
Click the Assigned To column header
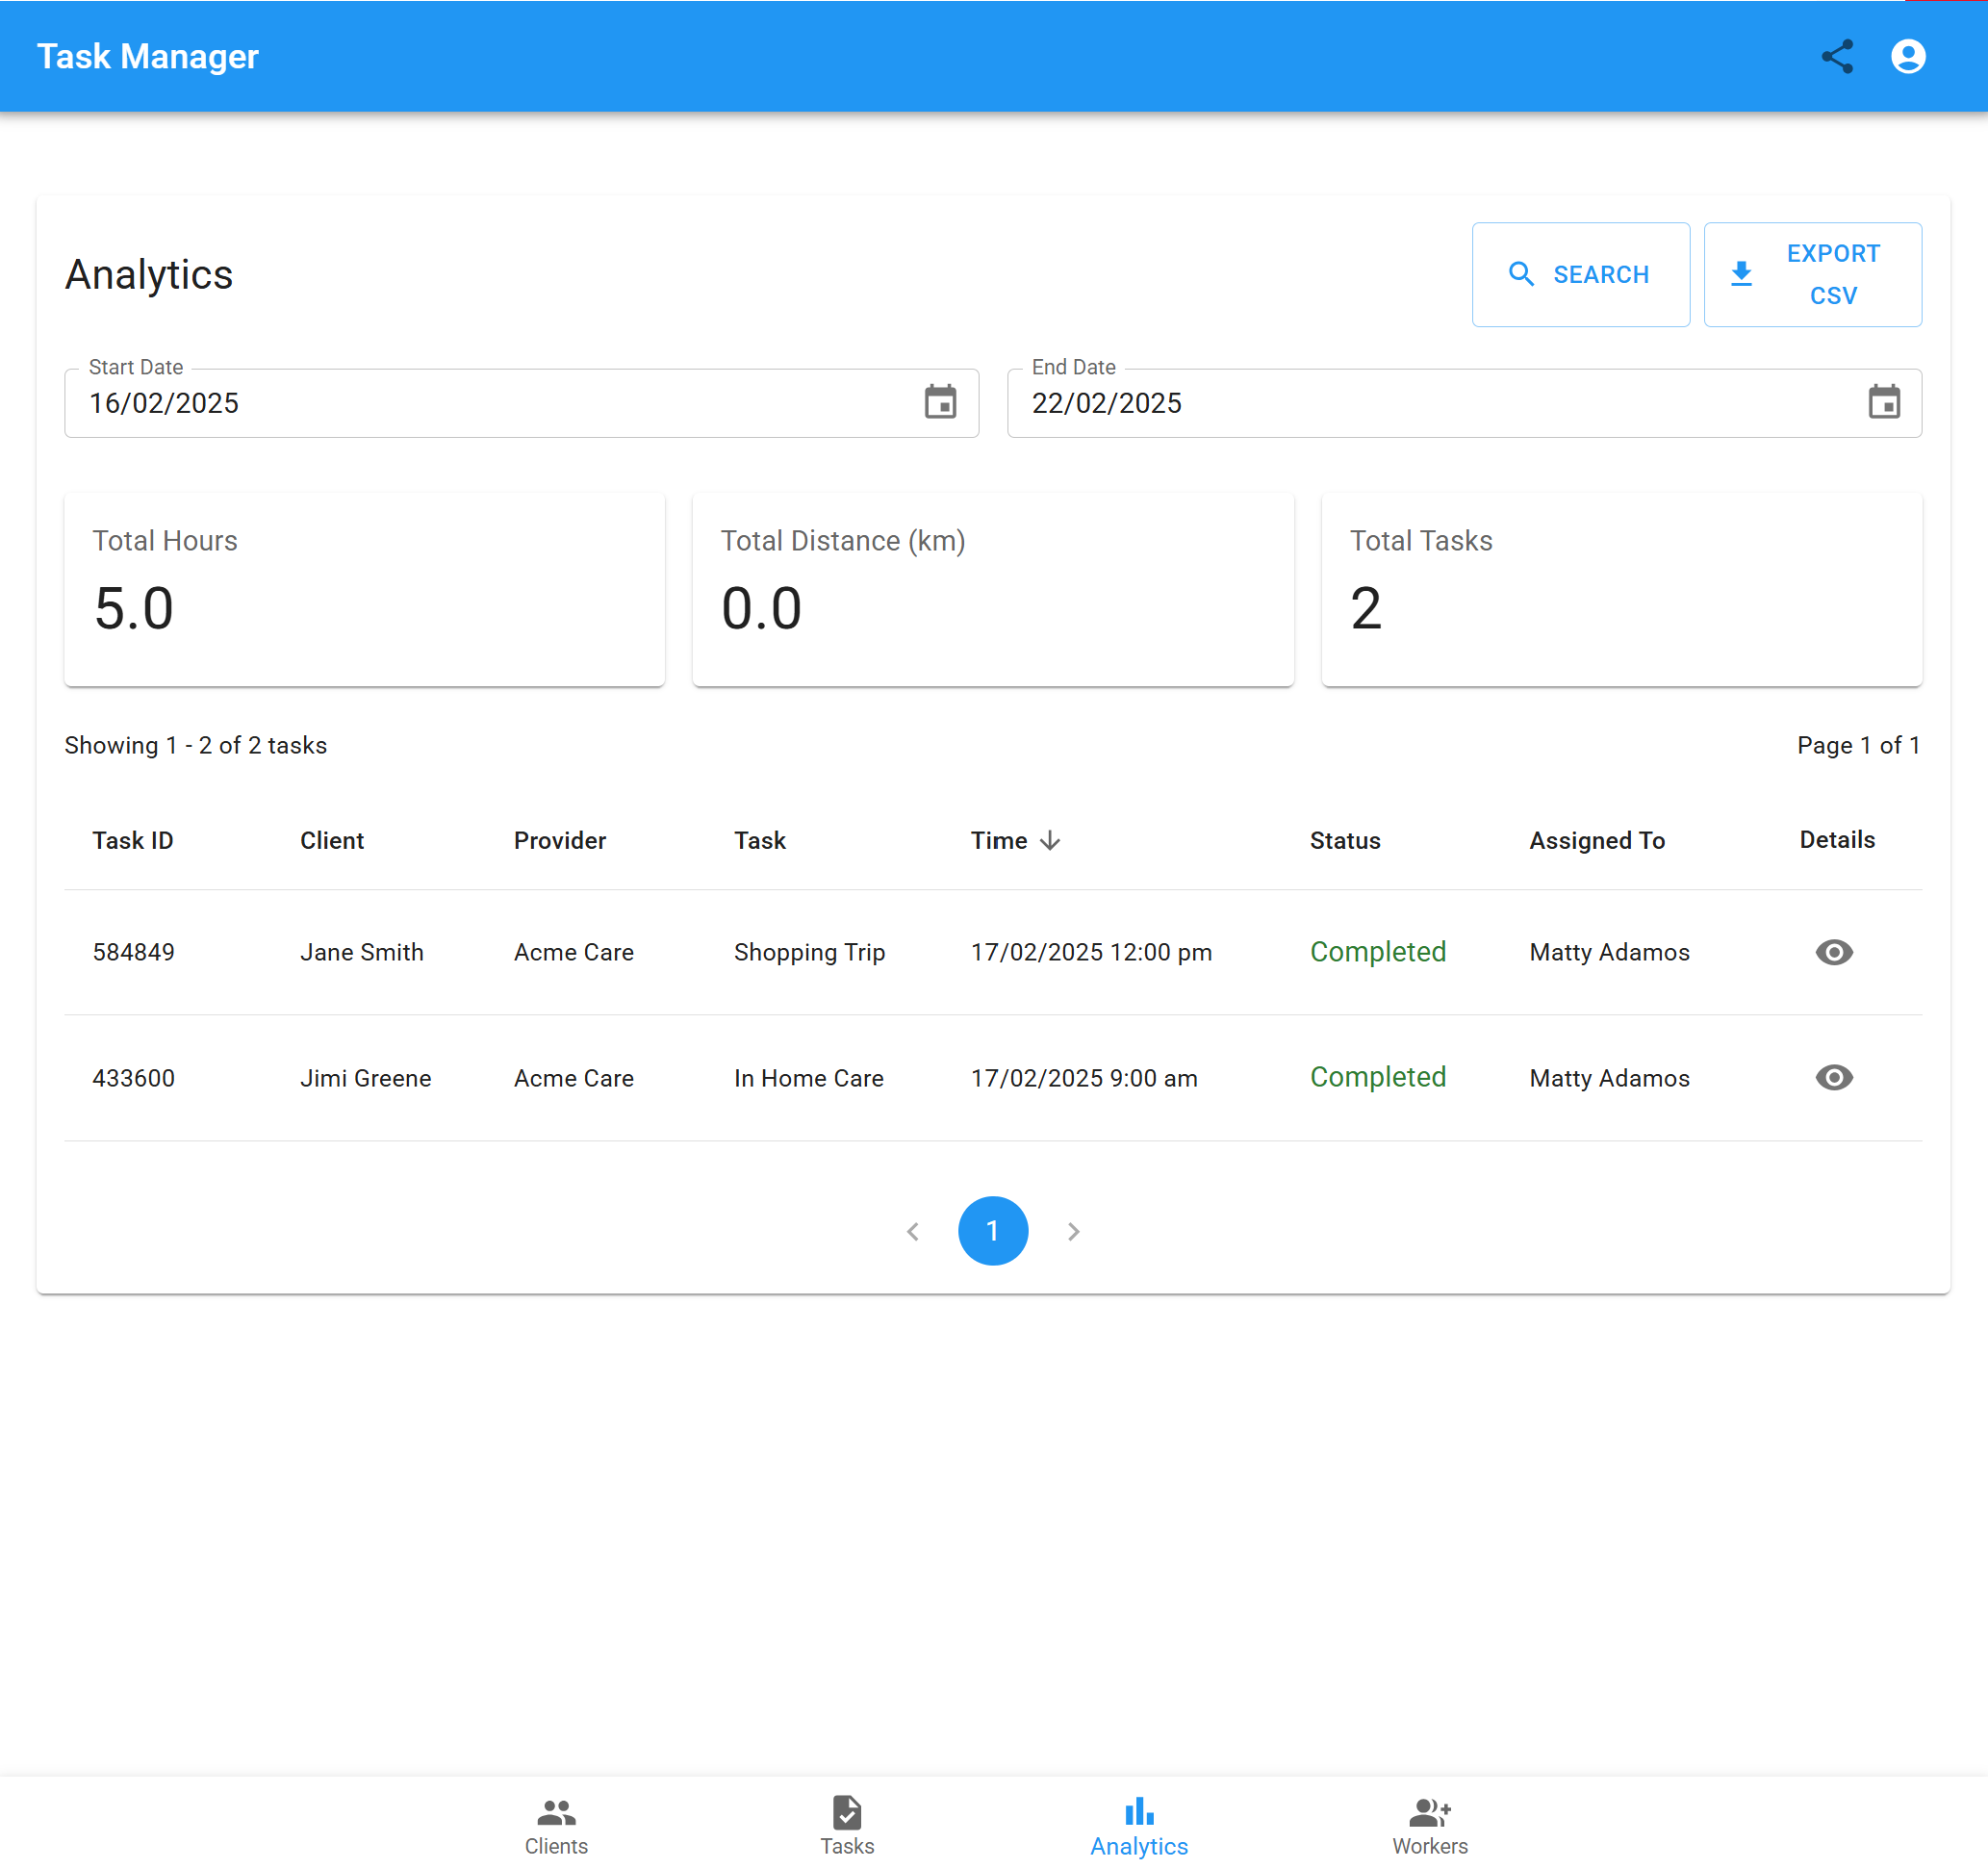tap(1597, 840)
